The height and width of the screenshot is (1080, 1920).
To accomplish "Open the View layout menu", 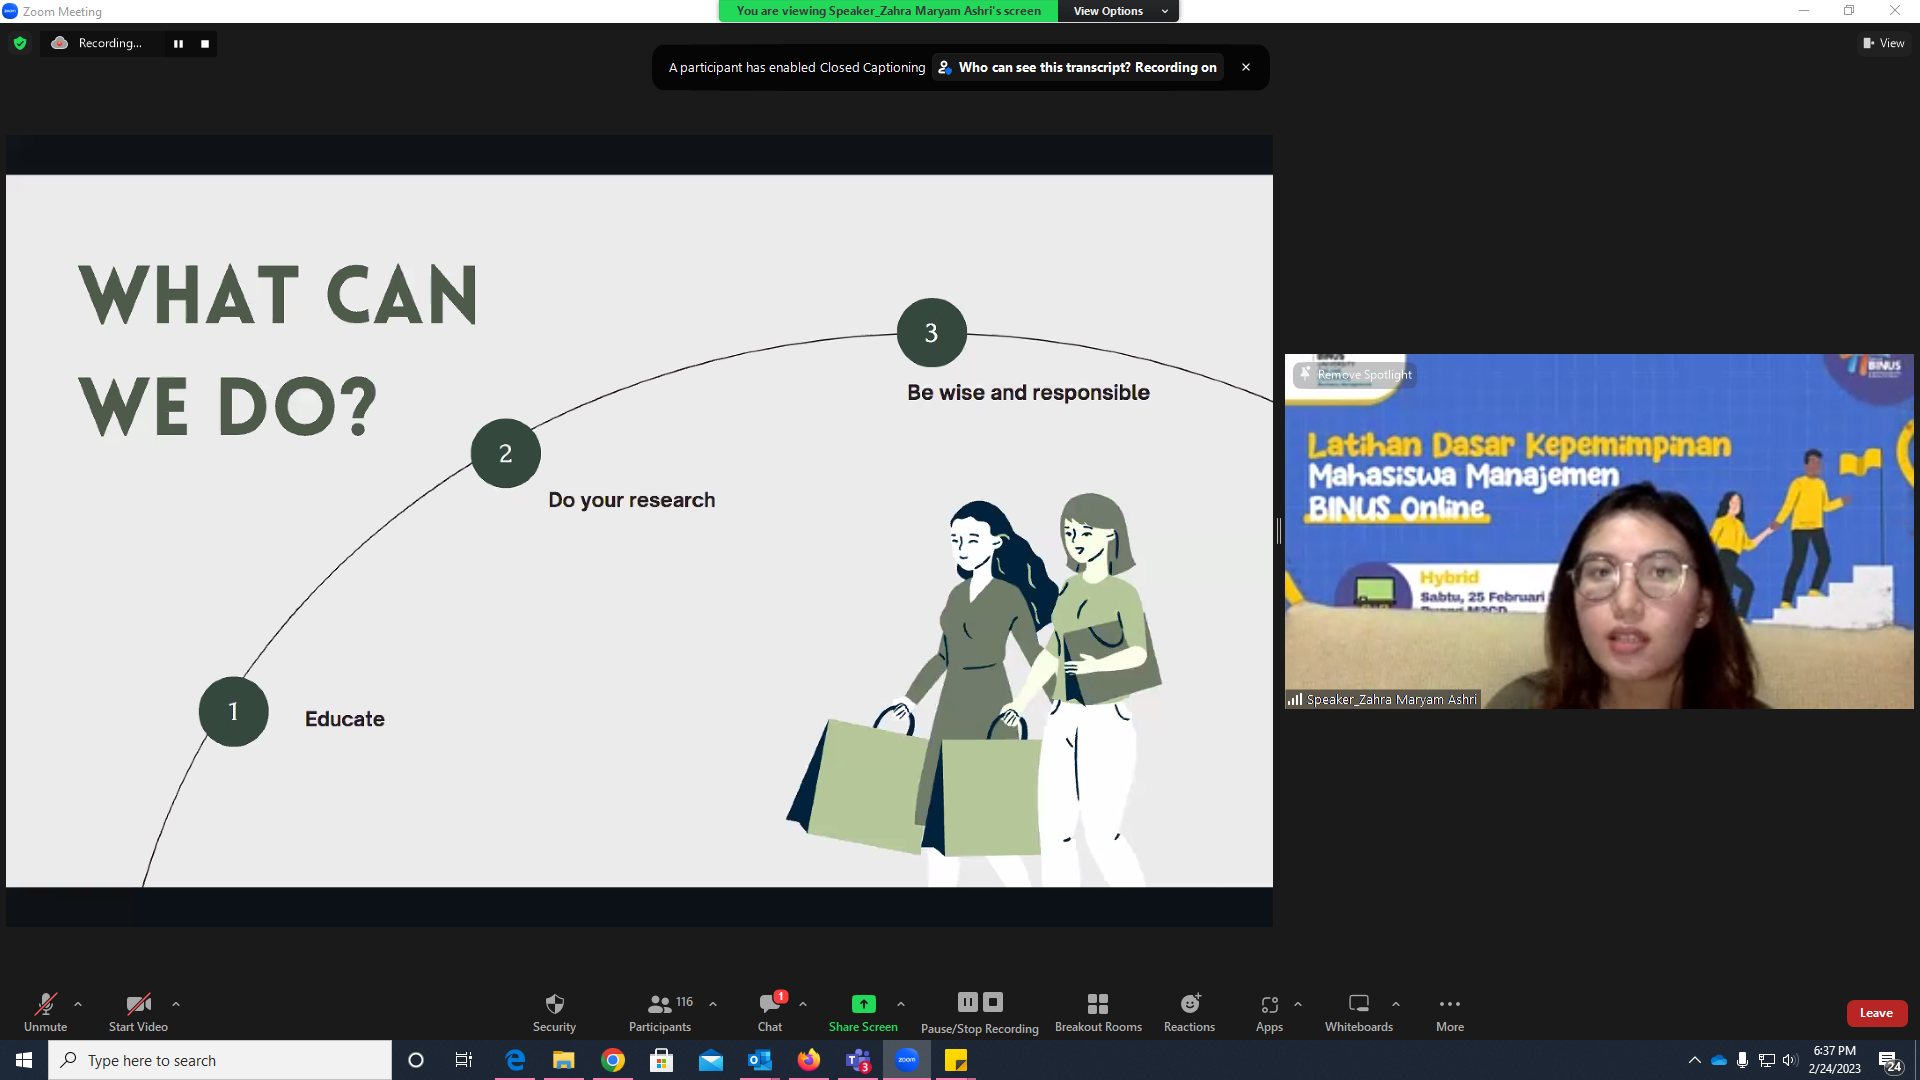I will (x=1883, y=43).
